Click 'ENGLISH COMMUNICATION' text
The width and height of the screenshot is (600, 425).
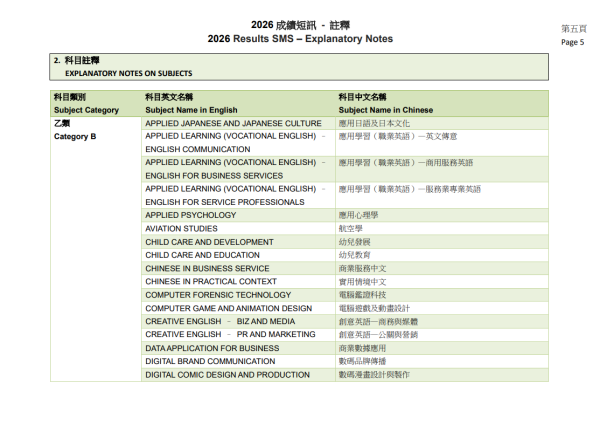tap(198, 149)
